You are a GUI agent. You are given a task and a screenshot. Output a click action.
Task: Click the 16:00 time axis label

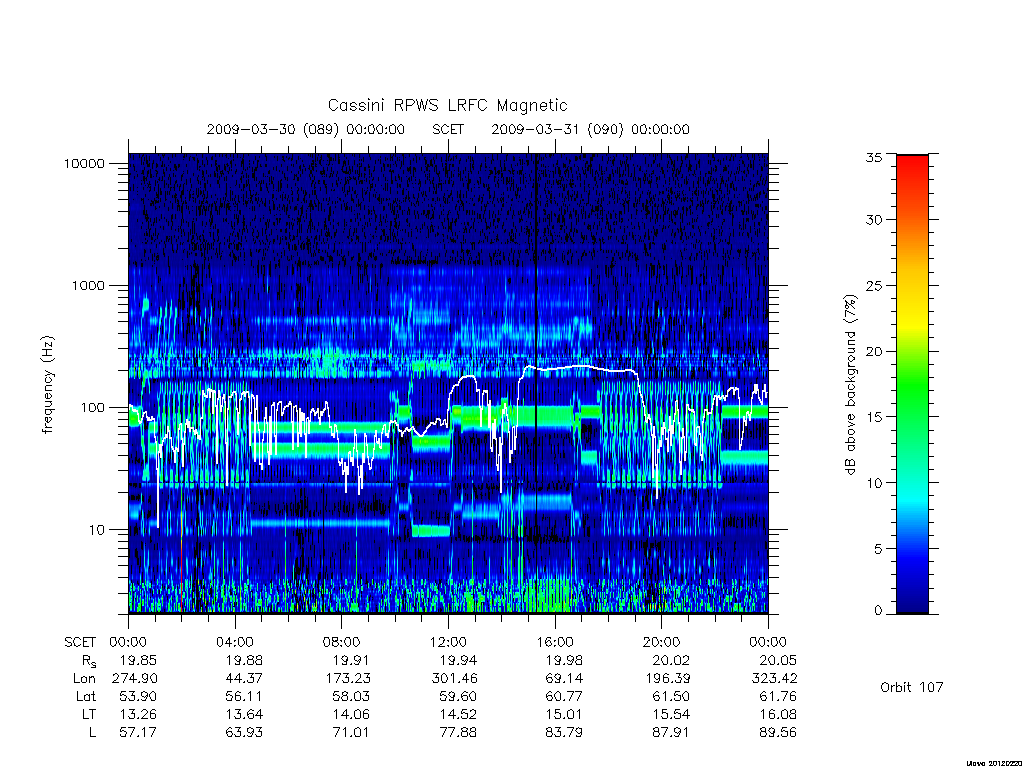tap(554, 642)
